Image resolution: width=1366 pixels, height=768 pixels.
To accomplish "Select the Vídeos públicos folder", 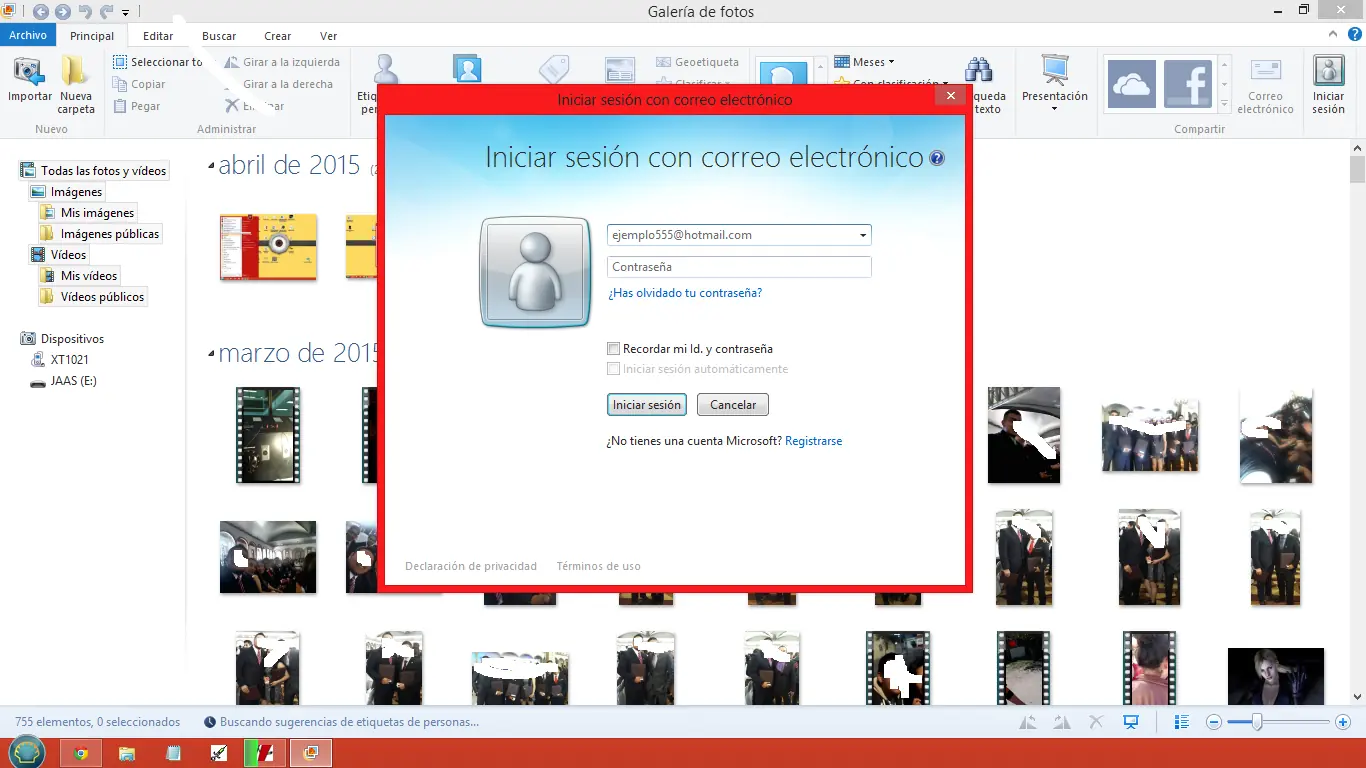I will point(92,297).
